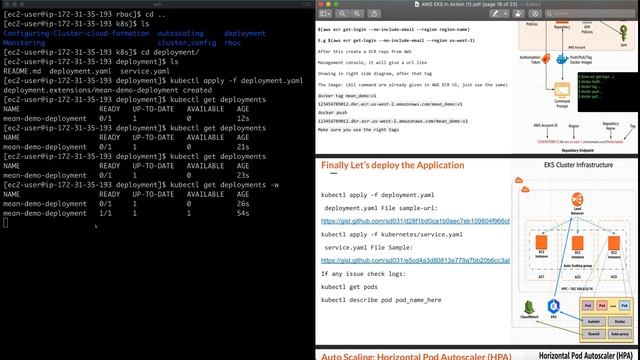Open the service.yaml gist link
Viewport: 640px width, 360px height.
(415, 260)
